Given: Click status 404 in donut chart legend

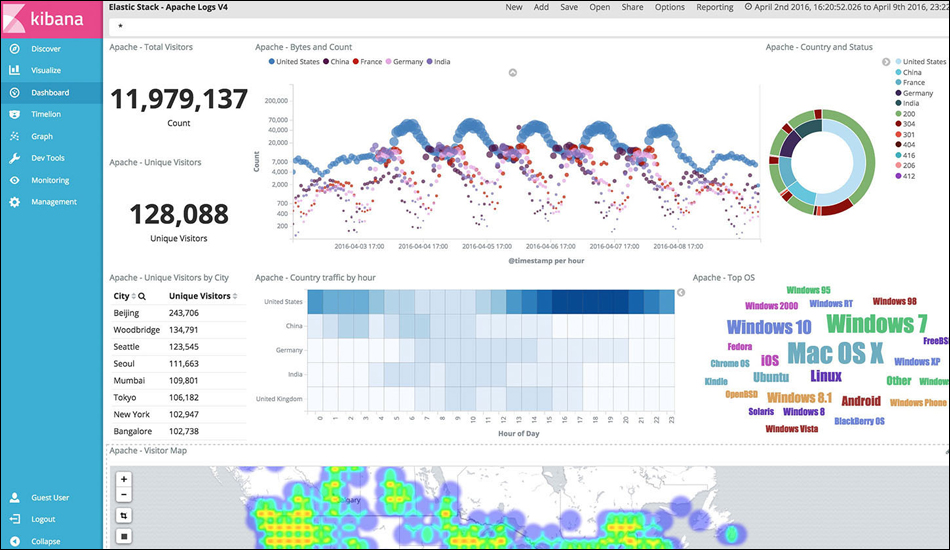Looking at the screenshot, I should click(905, 145).
